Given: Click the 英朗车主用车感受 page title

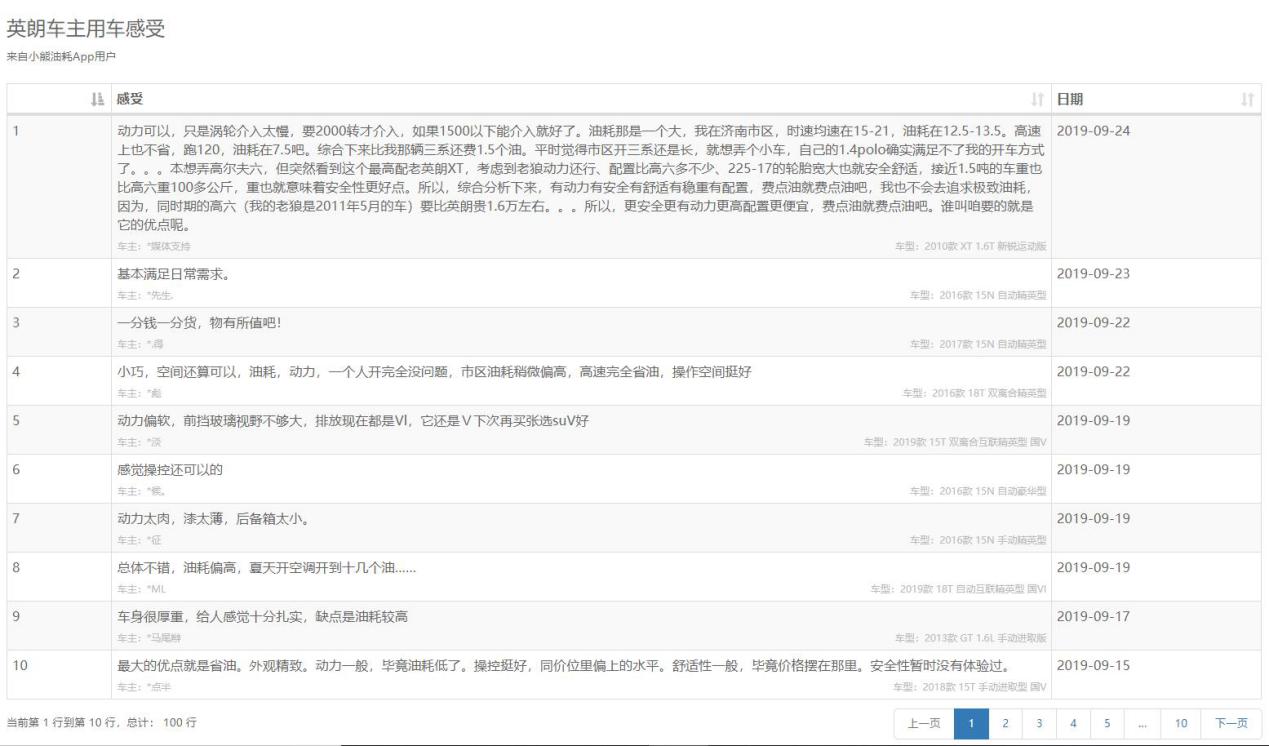Looking at the screenshot, I should (x=86, y=29).
